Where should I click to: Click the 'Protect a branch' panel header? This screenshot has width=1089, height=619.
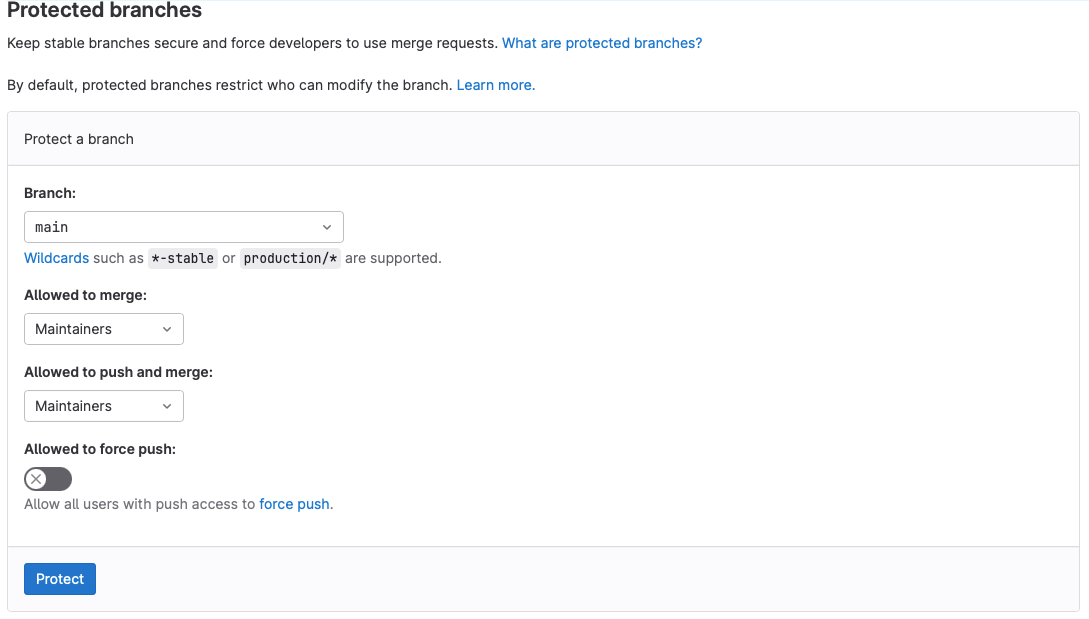(79, 139)
